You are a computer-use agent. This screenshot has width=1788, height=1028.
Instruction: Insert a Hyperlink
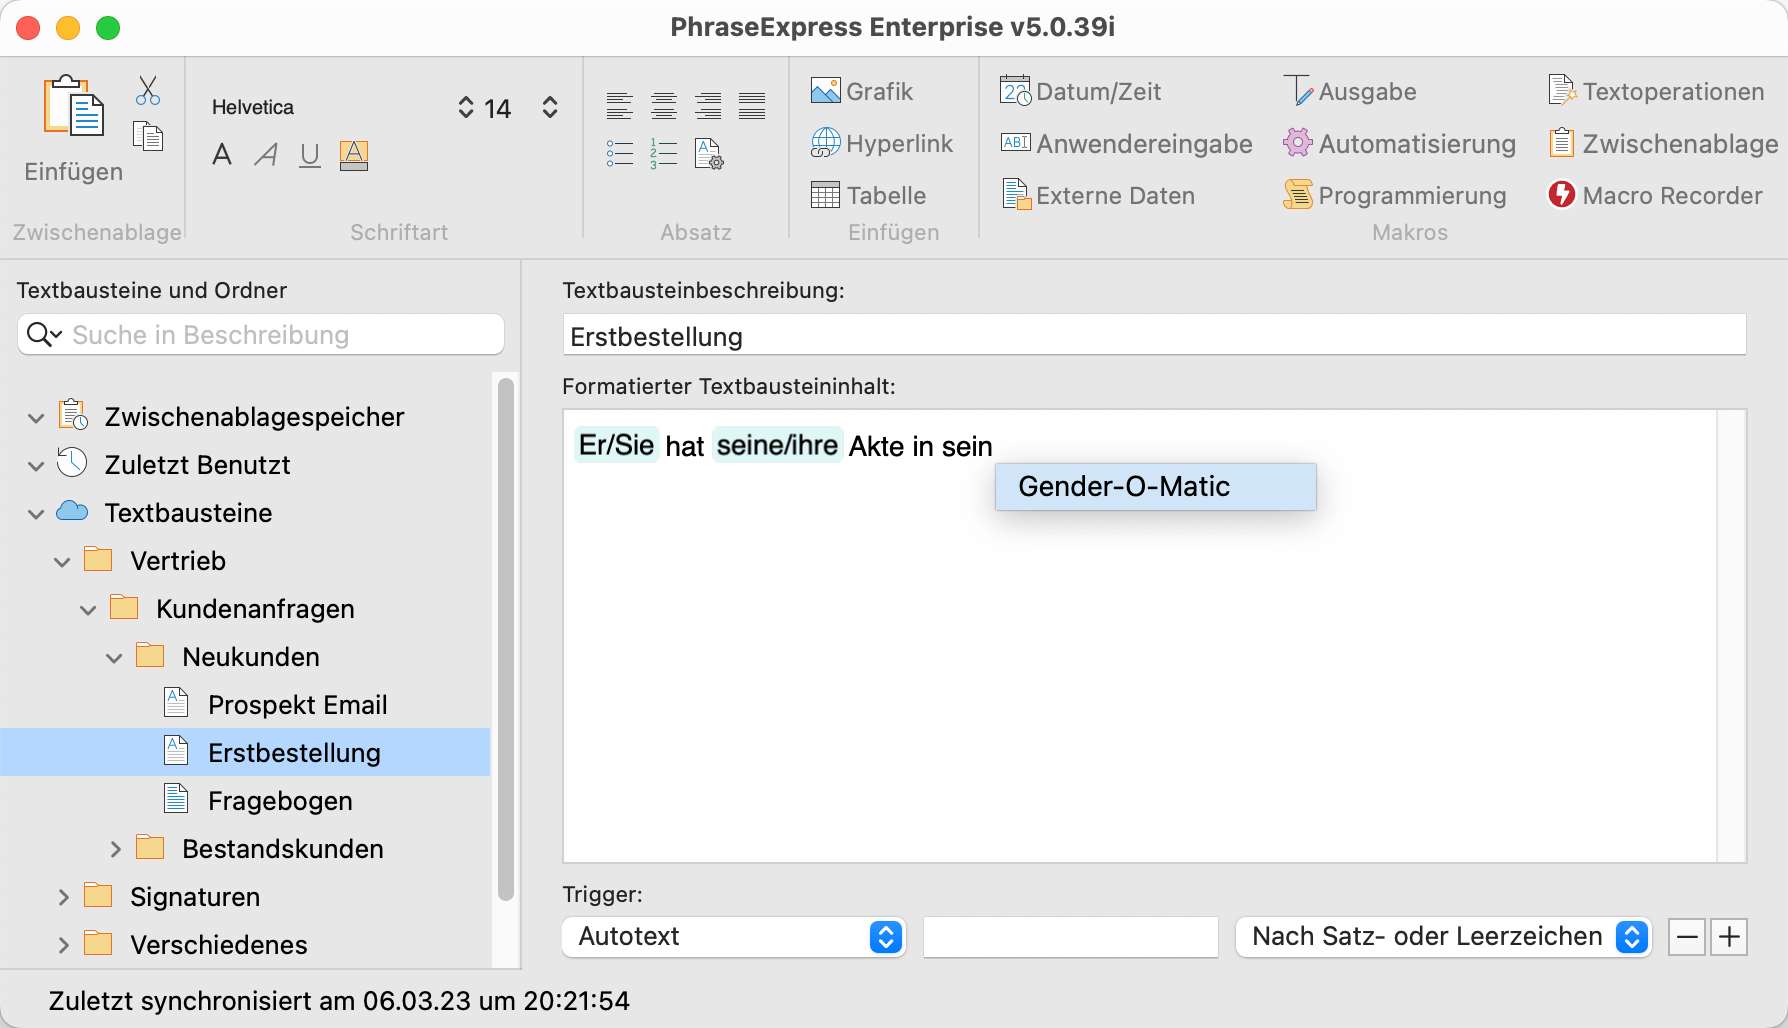click(x=882, y=143)
